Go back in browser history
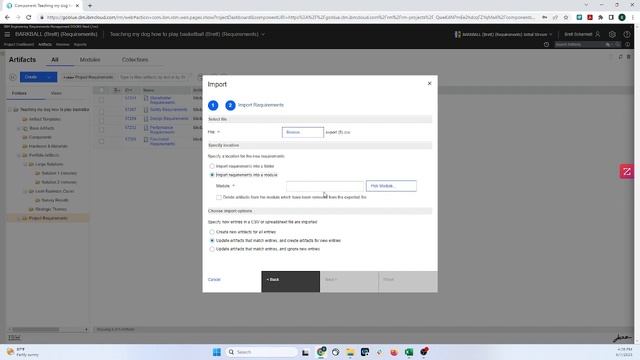Viewport: 640px width, 360px height. coord(7,17)
